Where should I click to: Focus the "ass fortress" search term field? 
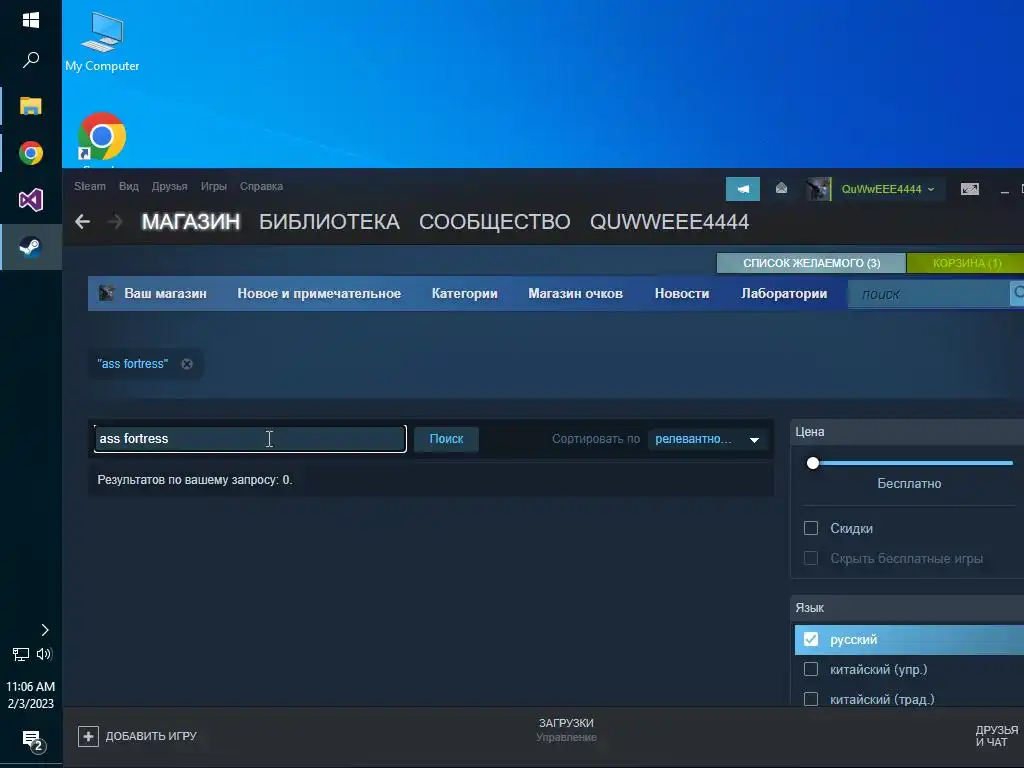[x=250, y=439]
